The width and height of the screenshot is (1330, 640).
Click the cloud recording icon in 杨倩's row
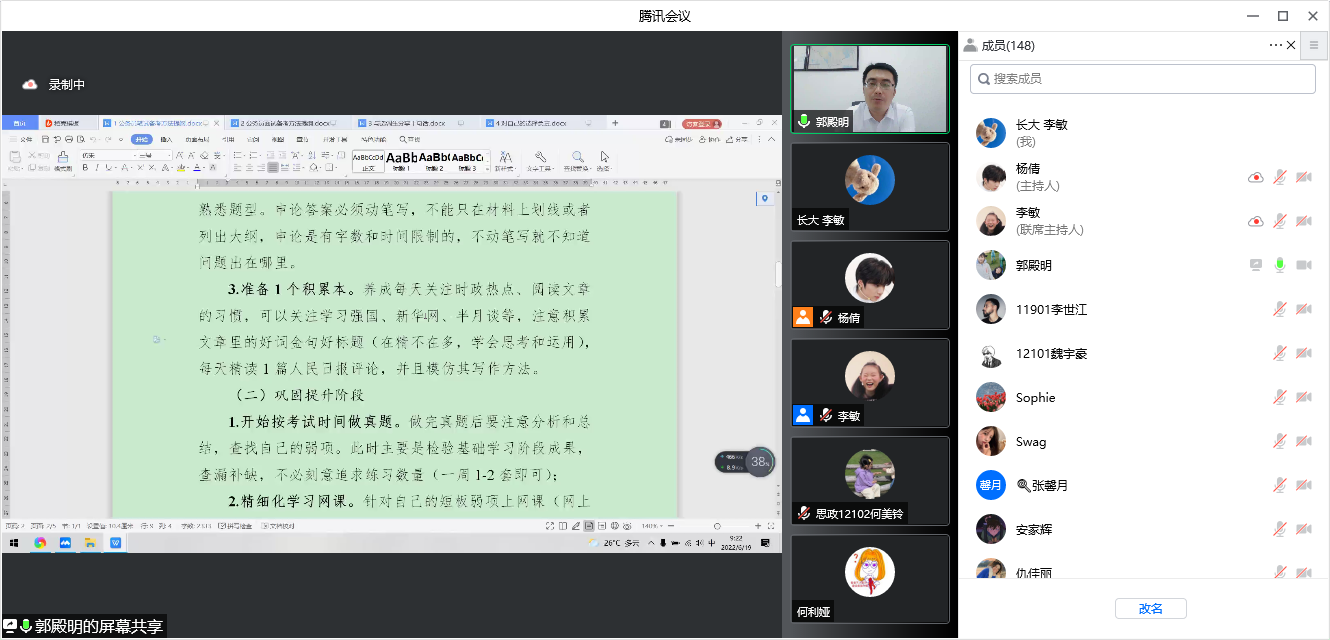pyautogui.click(x=1255, y=178)
